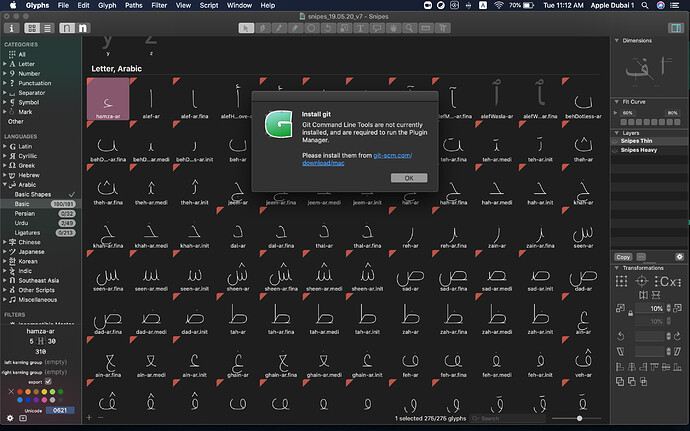The image size is (690, 431).
Task: Click OK in Install git dialog
Action: click(409, 178)
